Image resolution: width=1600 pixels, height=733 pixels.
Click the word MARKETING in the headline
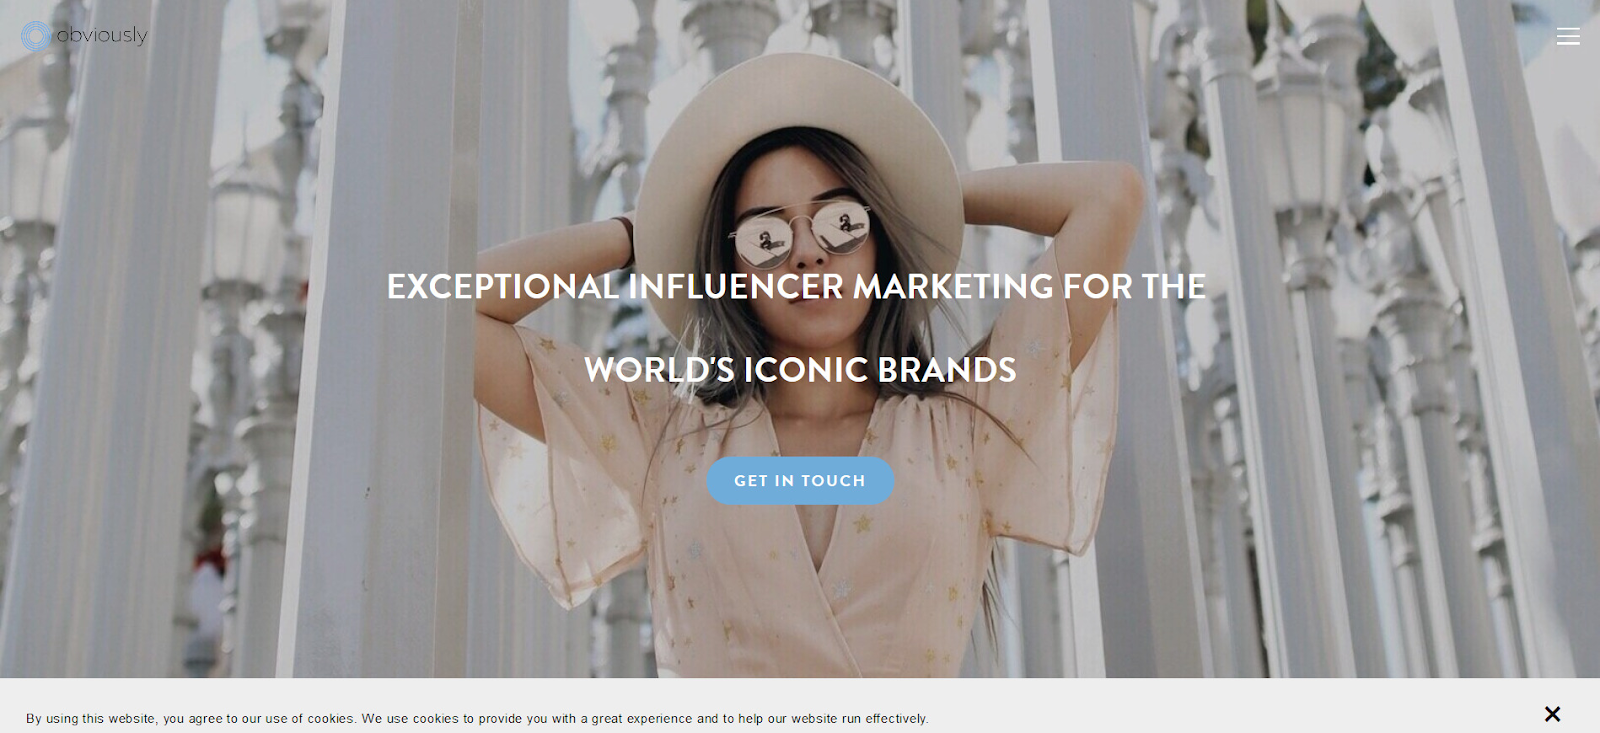953,287
